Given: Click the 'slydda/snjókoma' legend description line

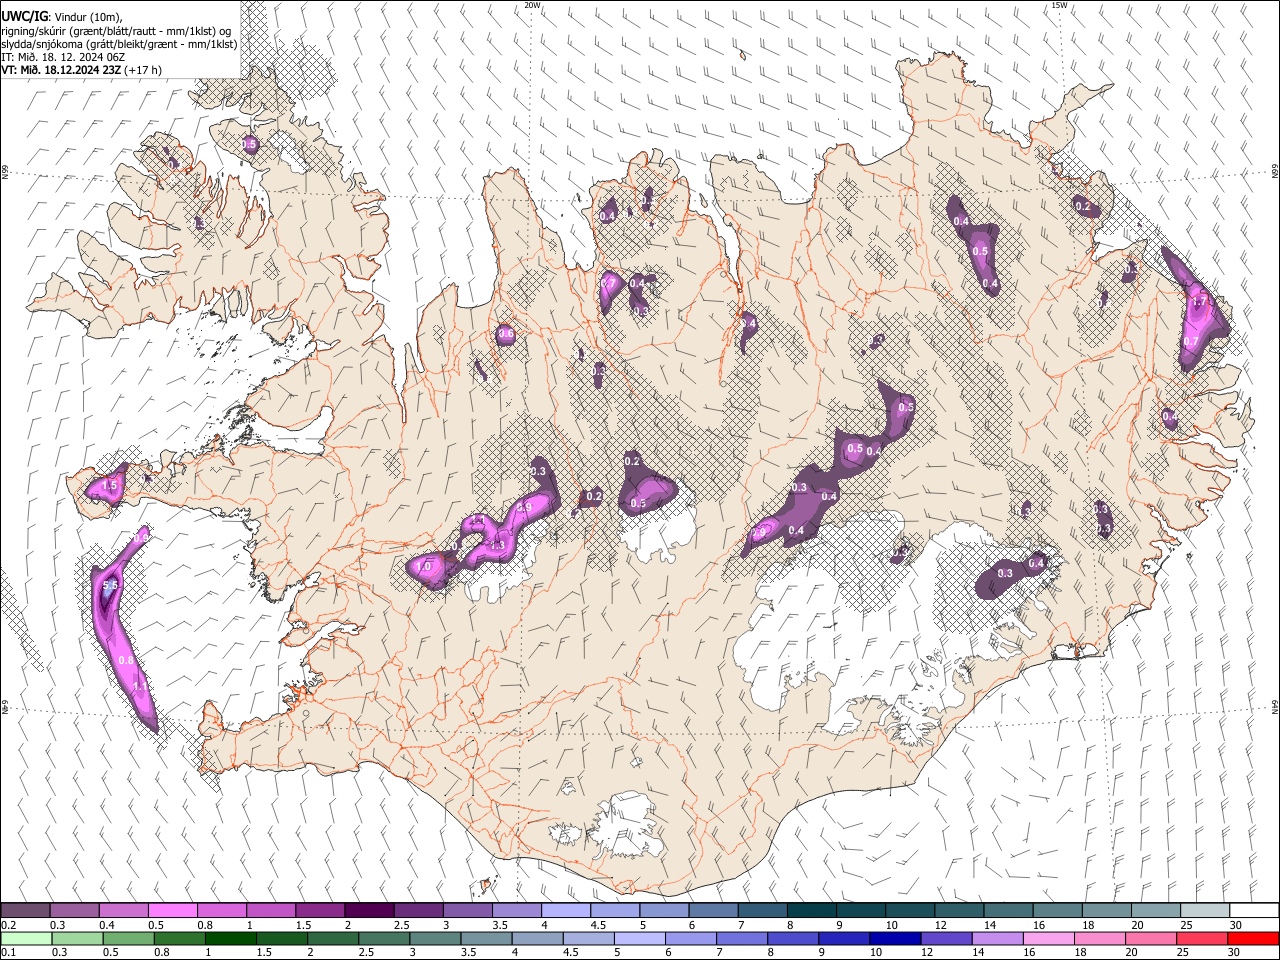Looking at the screenshot, I should pos(119,43).
